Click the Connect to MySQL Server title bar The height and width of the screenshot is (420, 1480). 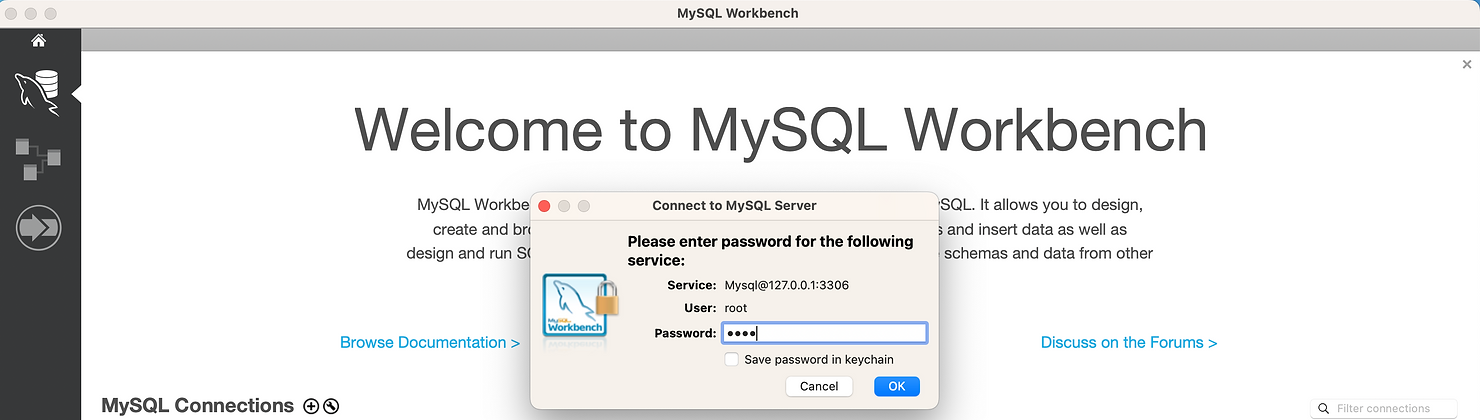[x=734, y=206]
